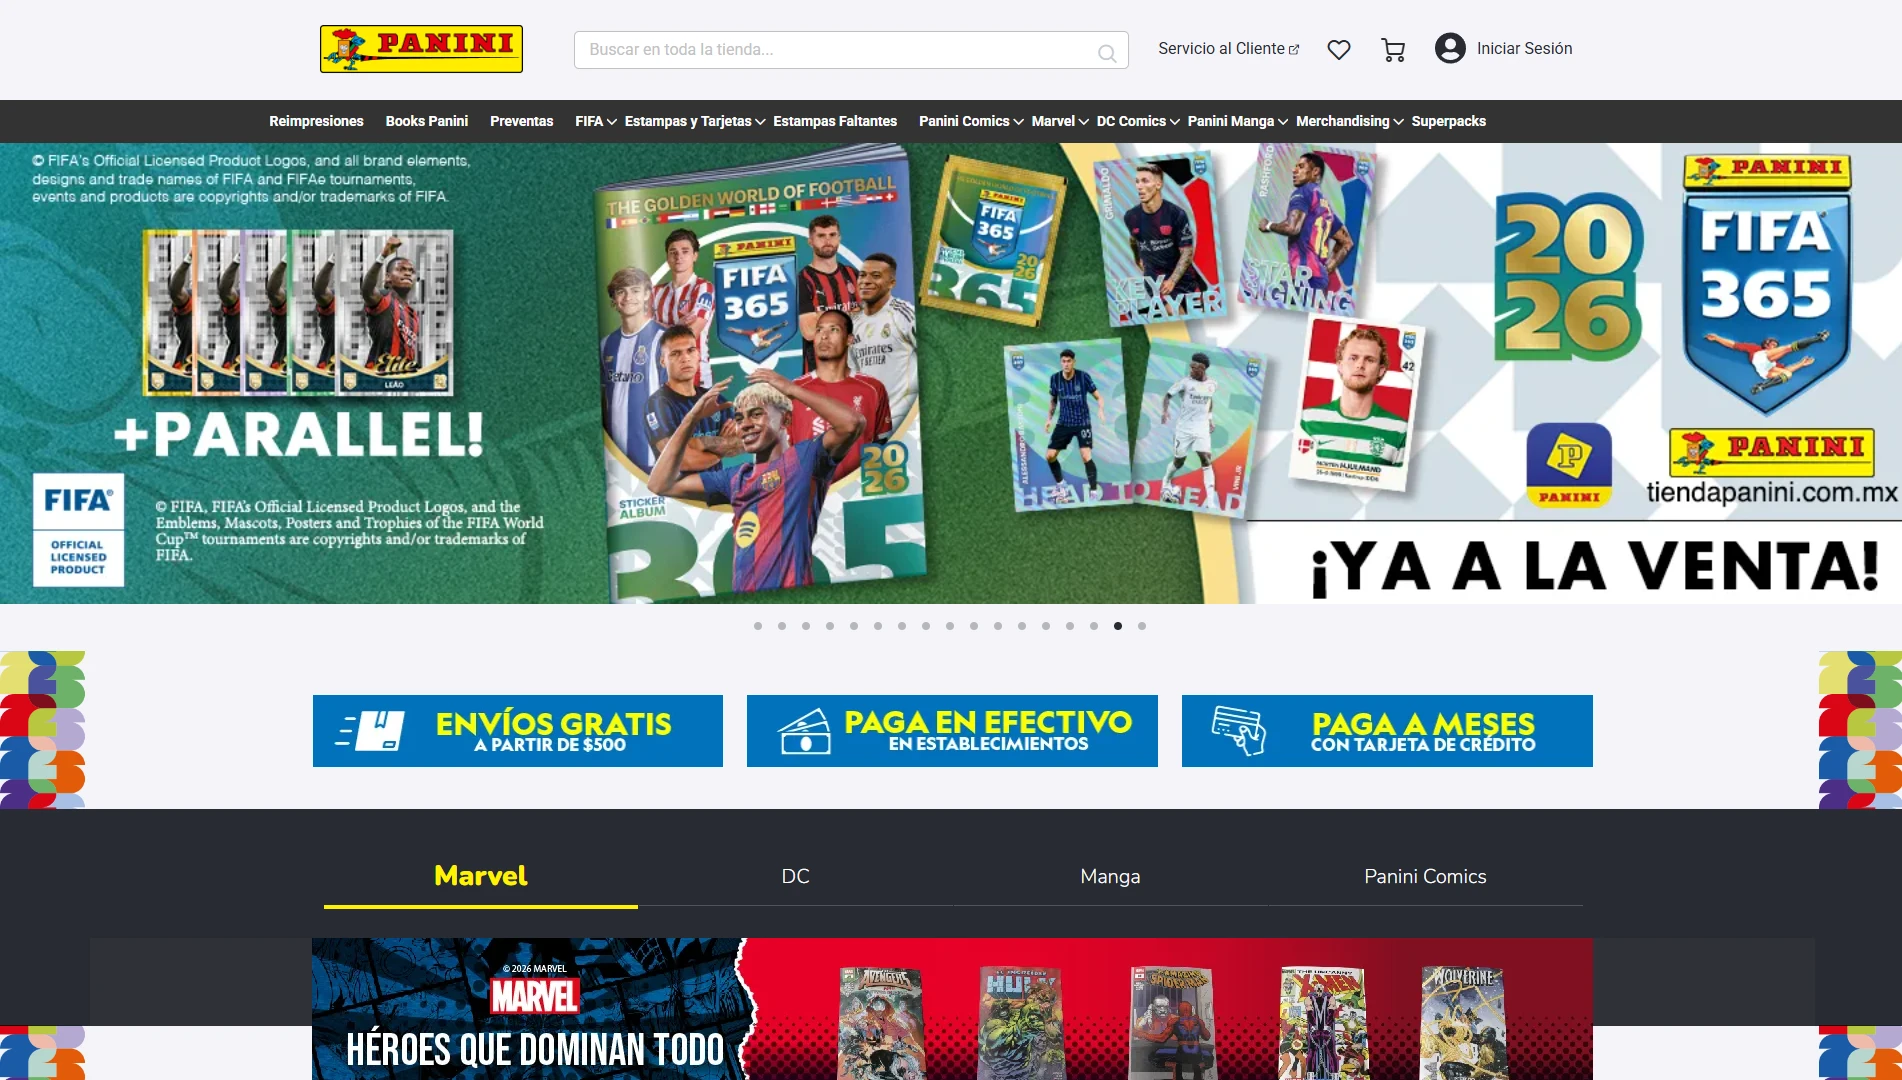This screenshot has height=1080, width=1902.
Task: Select the active sixteenth carousel dot
Action: 1118,626
